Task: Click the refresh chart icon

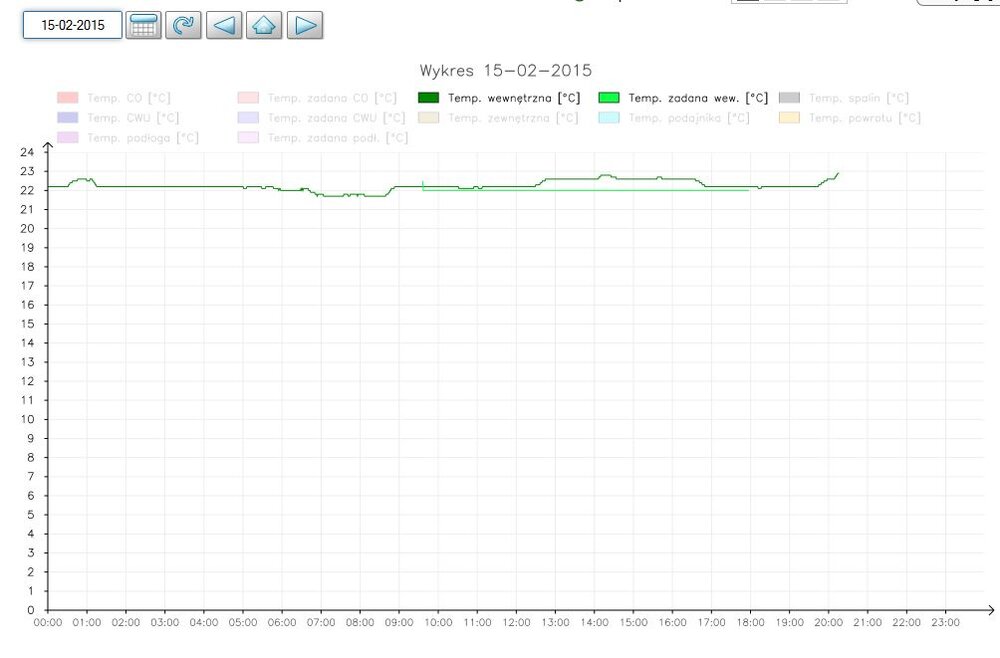Action: coord(183,25)
